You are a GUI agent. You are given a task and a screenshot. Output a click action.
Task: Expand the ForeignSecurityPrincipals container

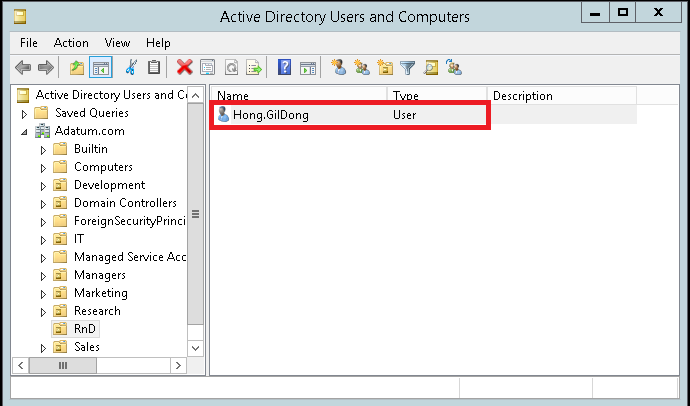tap(43, 222)
